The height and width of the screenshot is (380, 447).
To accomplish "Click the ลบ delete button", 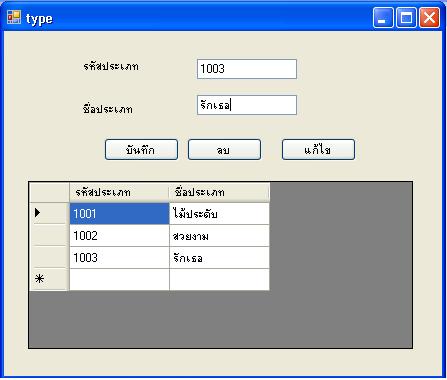I will [224, 150].
